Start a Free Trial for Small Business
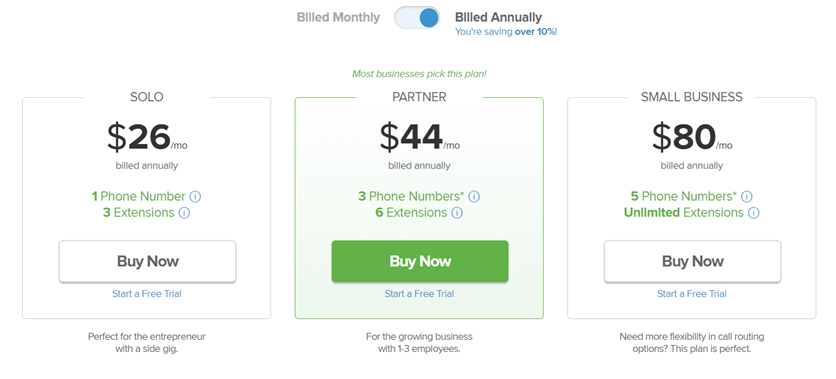The height and width of the screenshot is (379, 836). click(x=692, y=294)
